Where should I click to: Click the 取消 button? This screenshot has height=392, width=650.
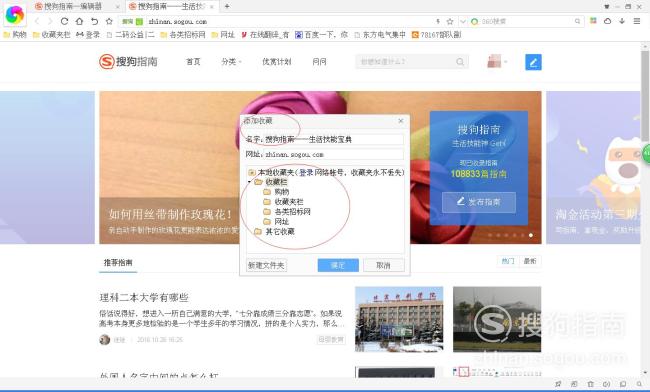click(383, 266)
